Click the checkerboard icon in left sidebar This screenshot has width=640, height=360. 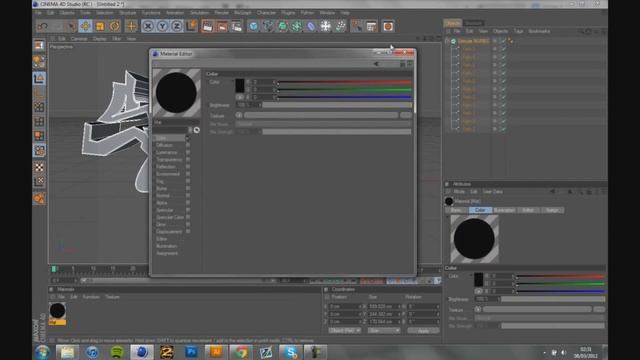pos(39,167)
